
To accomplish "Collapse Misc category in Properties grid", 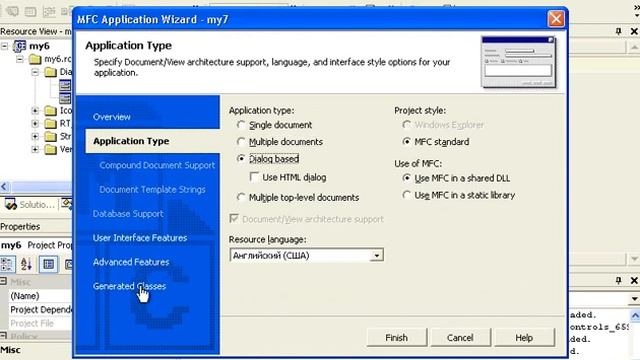I will [3, 281].
